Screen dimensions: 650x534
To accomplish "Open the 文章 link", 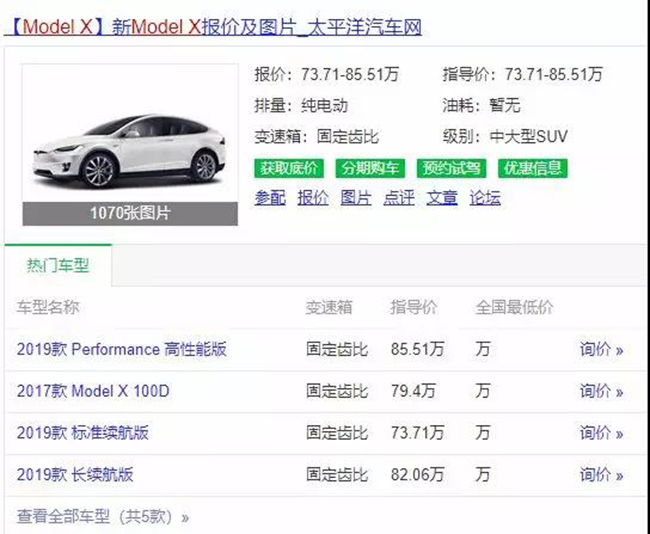I will [x=442, y=198].
